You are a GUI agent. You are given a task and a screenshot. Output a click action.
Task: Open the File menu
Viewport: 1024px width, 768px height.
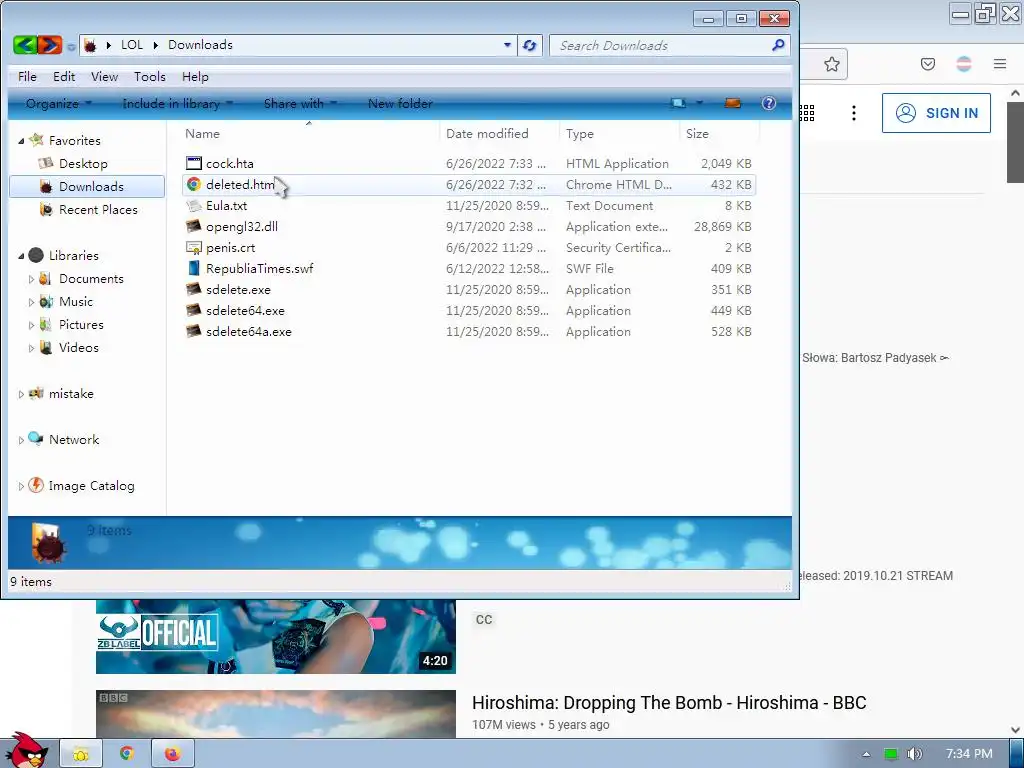tap(27, 76)
